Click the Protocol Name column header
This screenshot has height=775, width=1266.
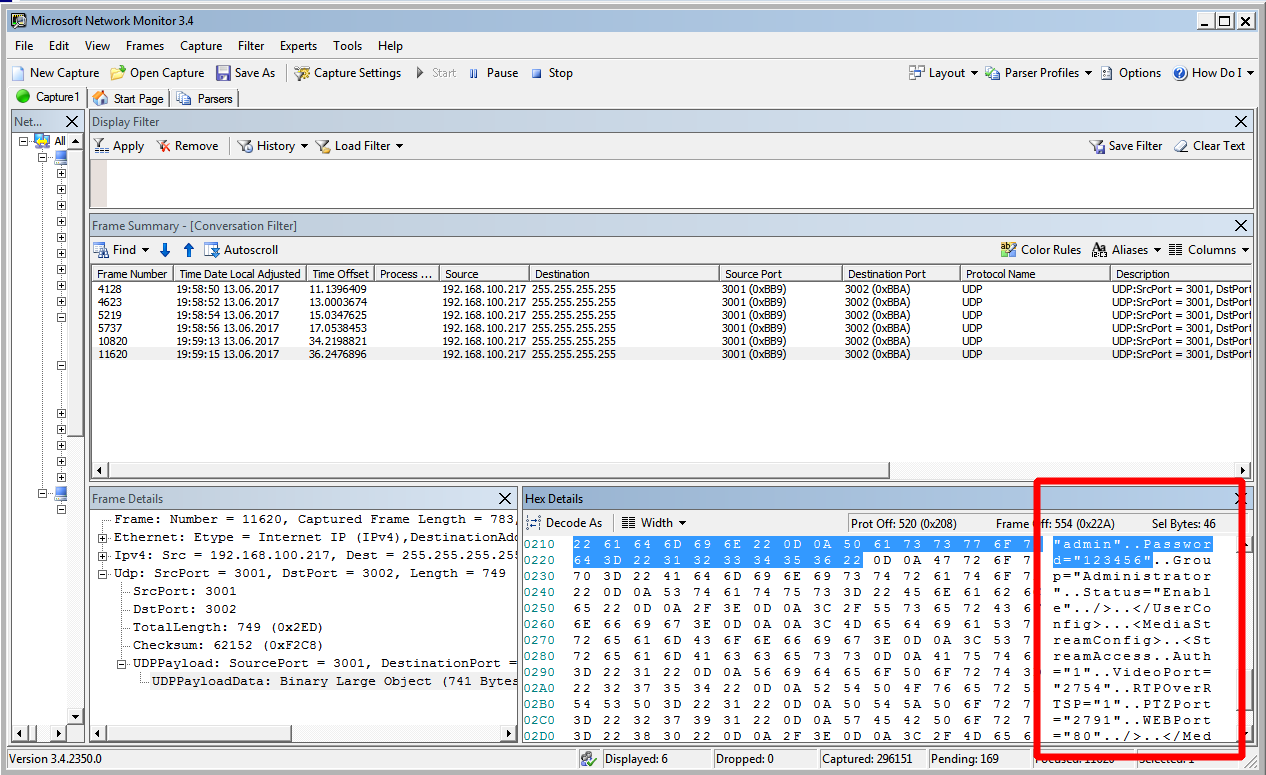pyautogui.click(x=1034, y=274)
